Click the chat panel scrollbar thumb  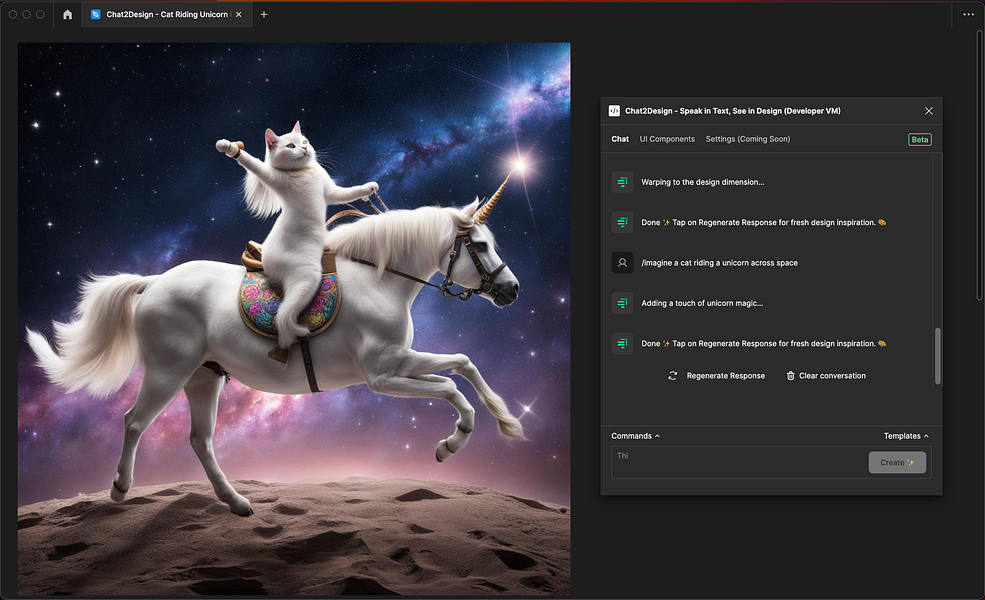(x=937, y=356)
